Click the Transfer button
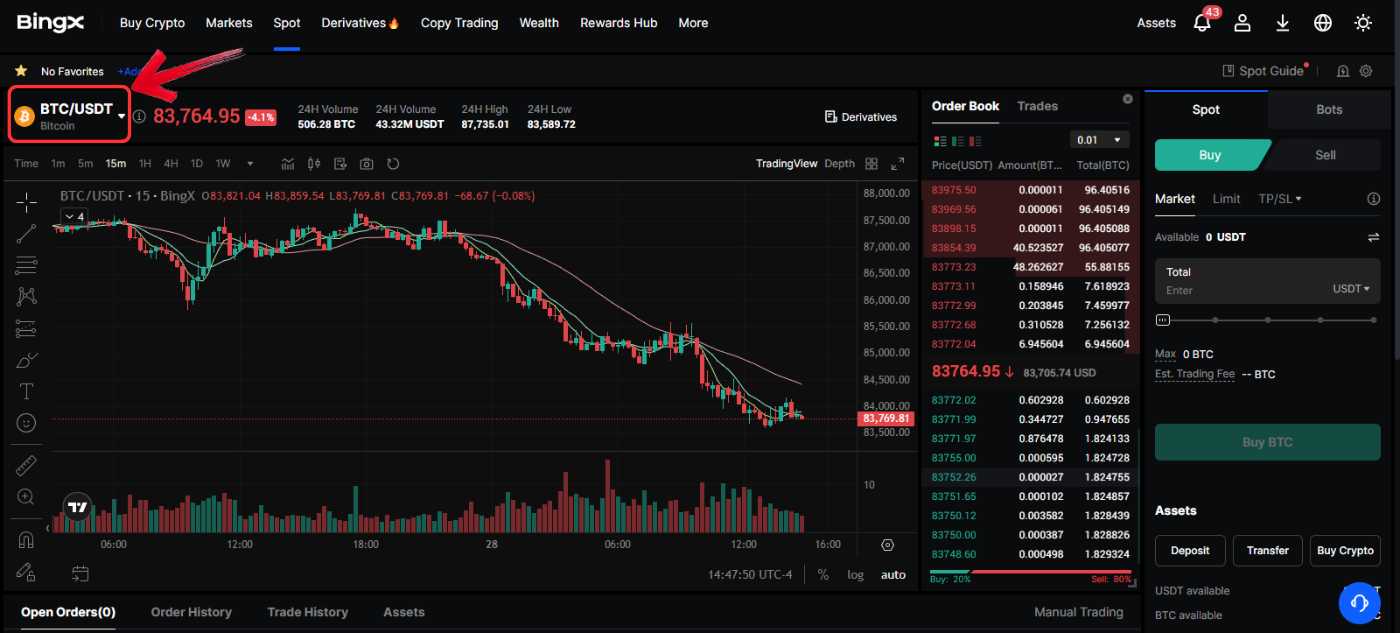The height and width of the screenshot is (633, 1400). (x=1268, y=550)
